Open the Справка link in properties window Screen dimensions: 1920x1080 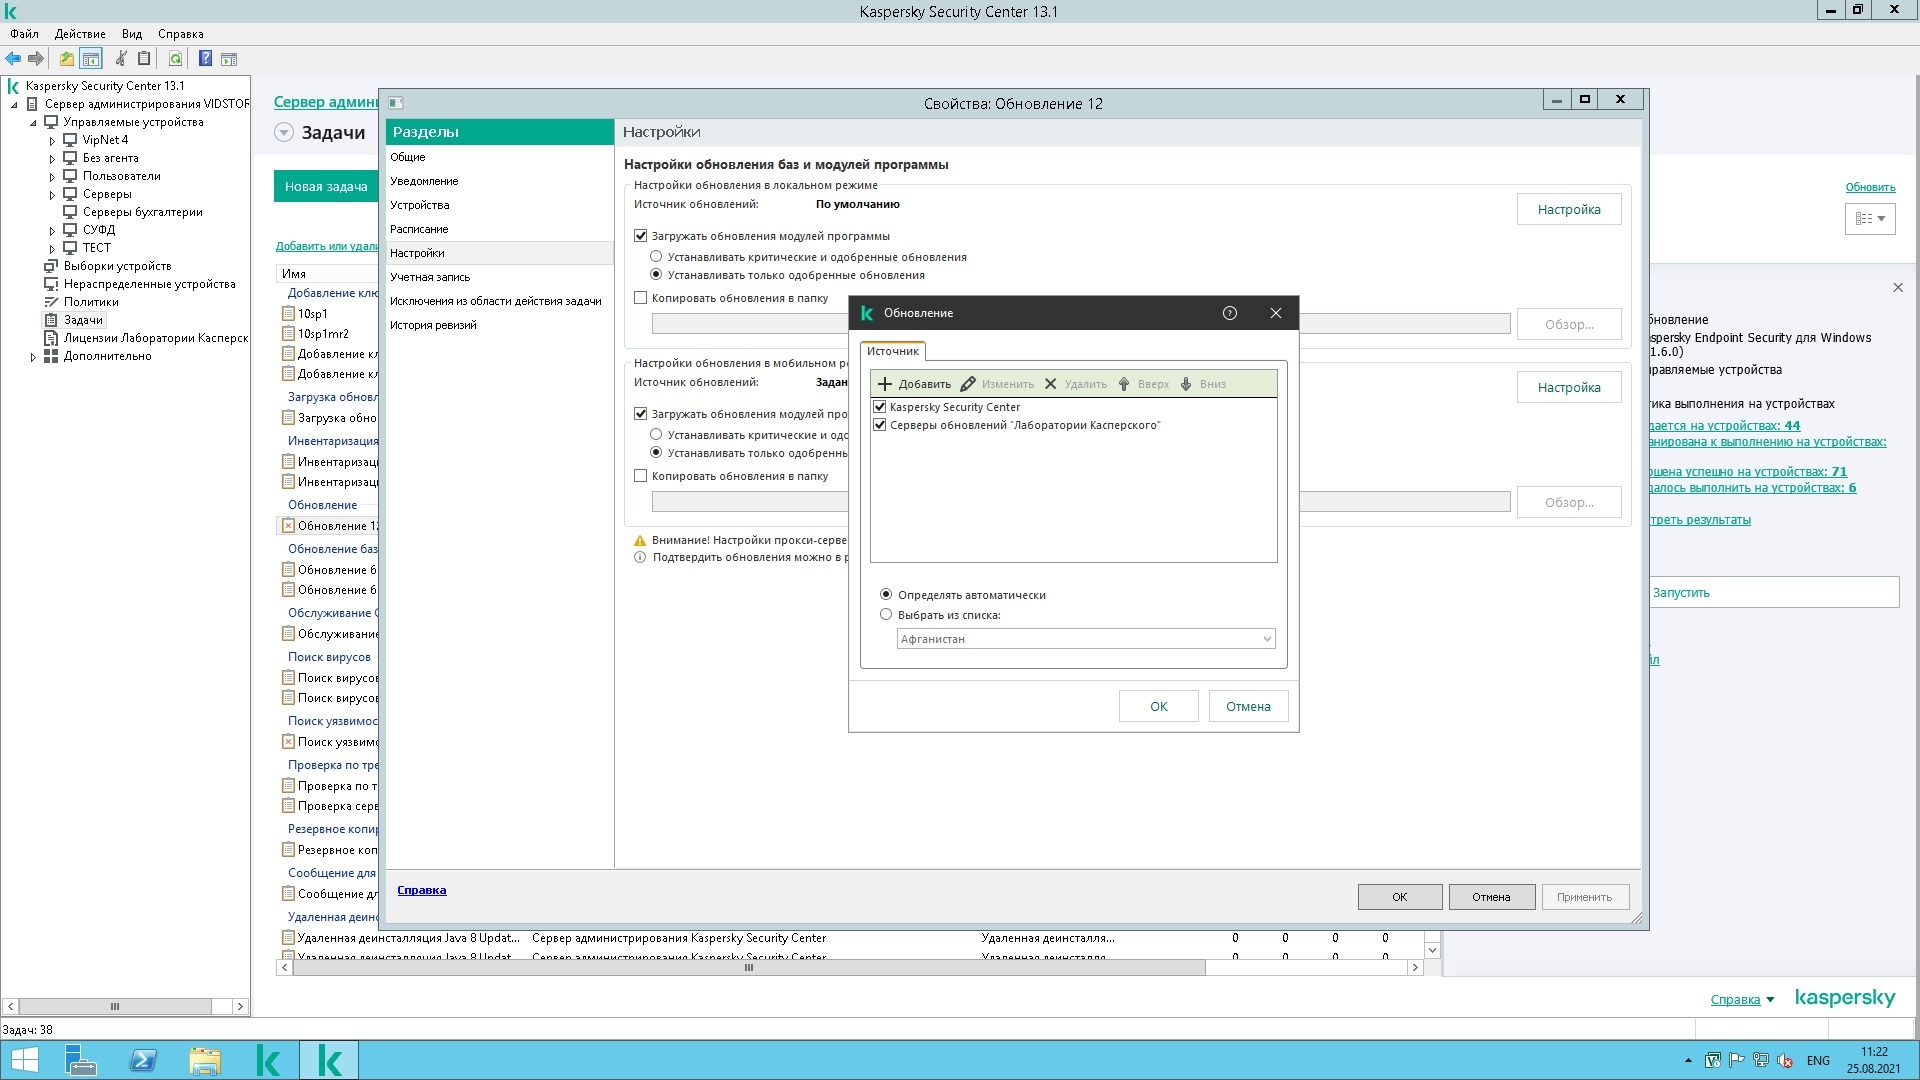[x=421, y=890]
